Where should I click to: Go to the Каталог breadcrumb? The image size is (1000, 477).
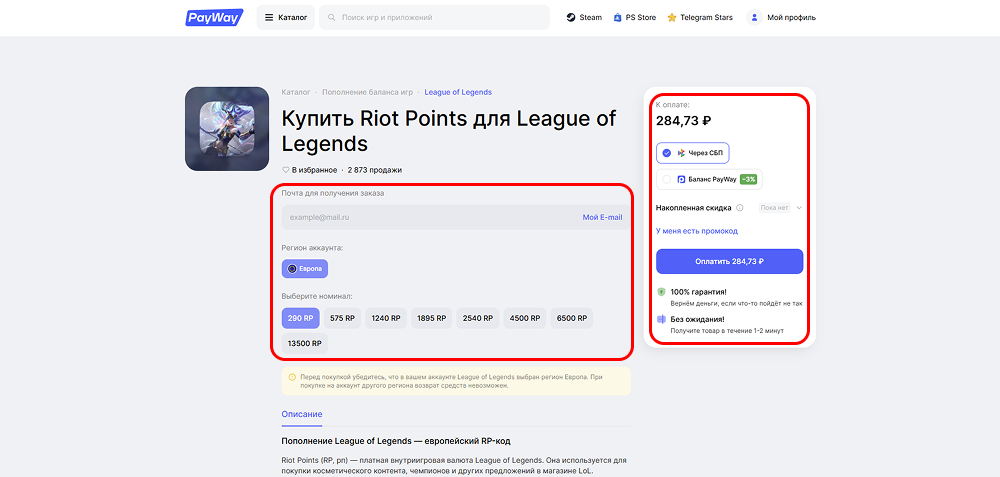point(296,92)
